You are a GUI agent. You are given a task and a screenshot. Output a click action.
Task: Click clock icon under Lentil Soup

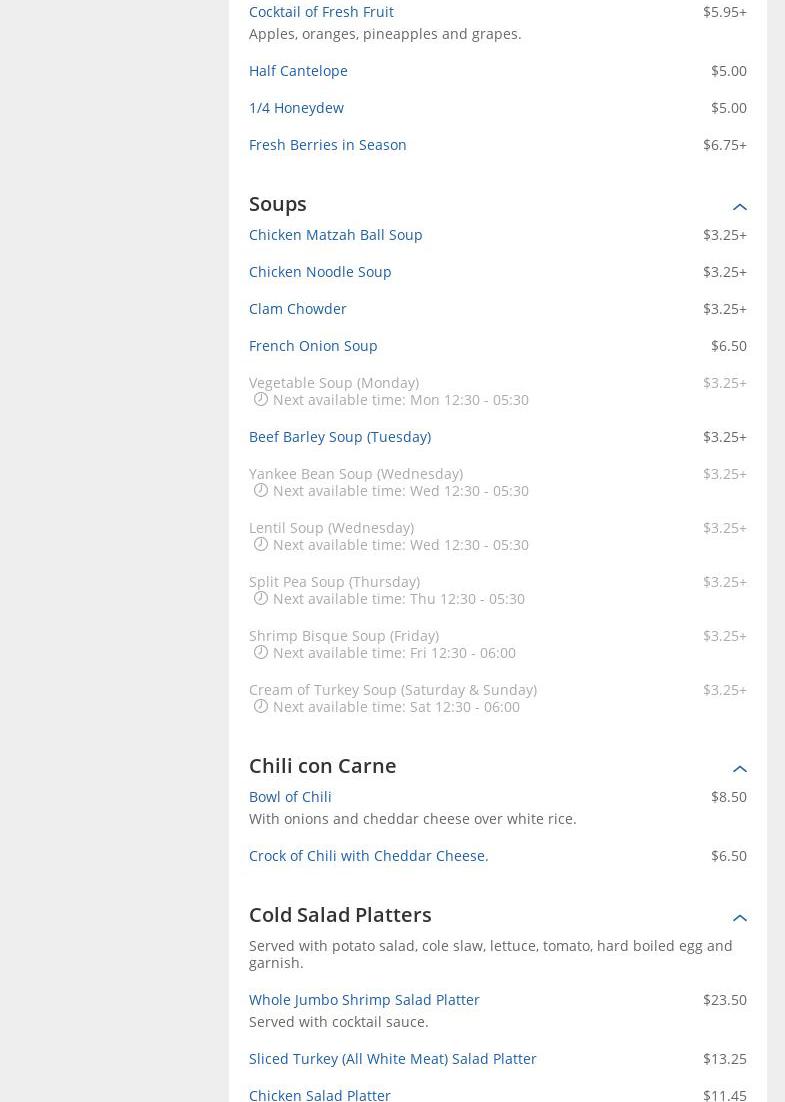(x=261, y=544)
